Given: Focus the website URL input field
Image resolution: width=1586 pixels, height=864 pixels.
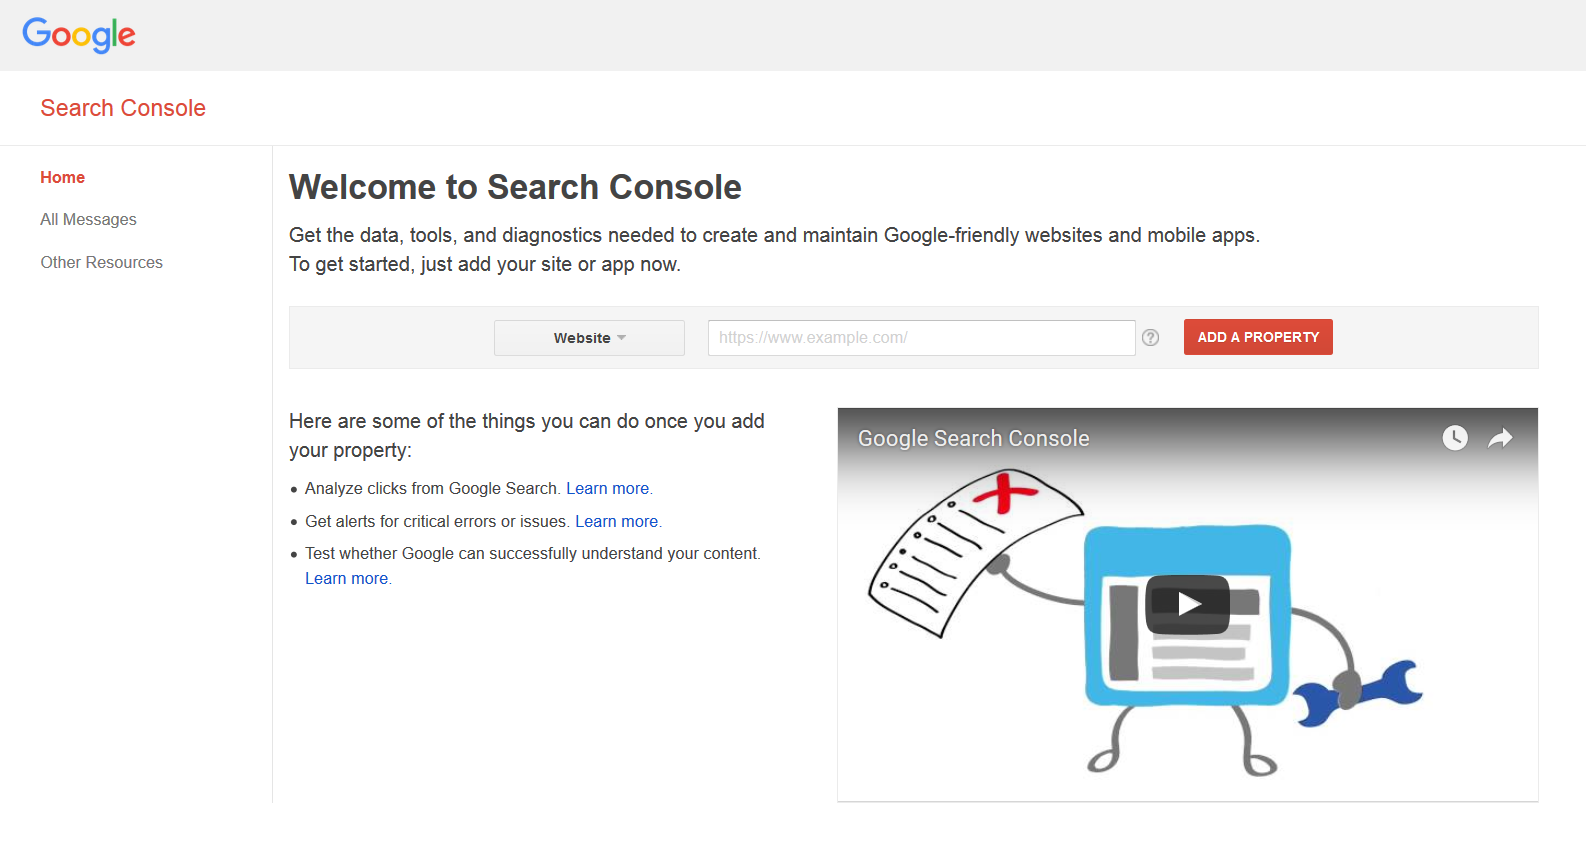Looking at the screenshot, I should coord(921,338).
